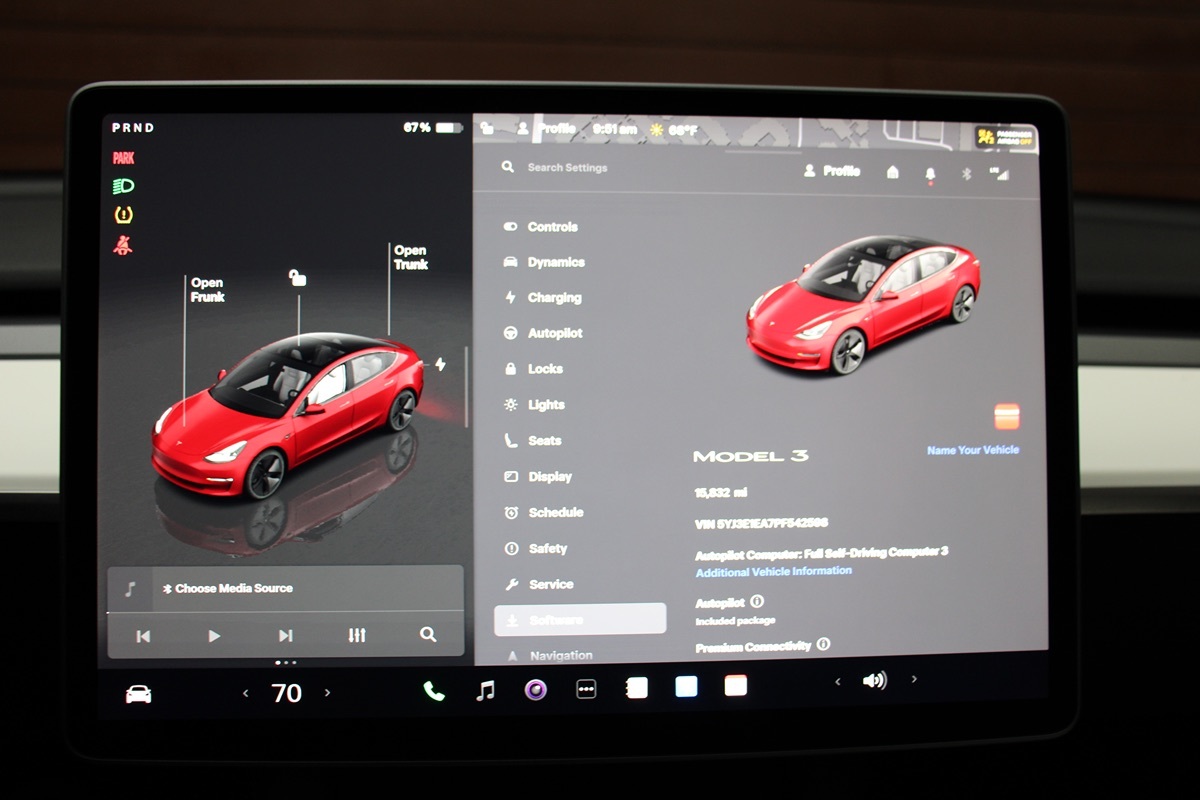Open the Autopilot settings menu
The image size is (1200, 800).
(x=554, y=333)
